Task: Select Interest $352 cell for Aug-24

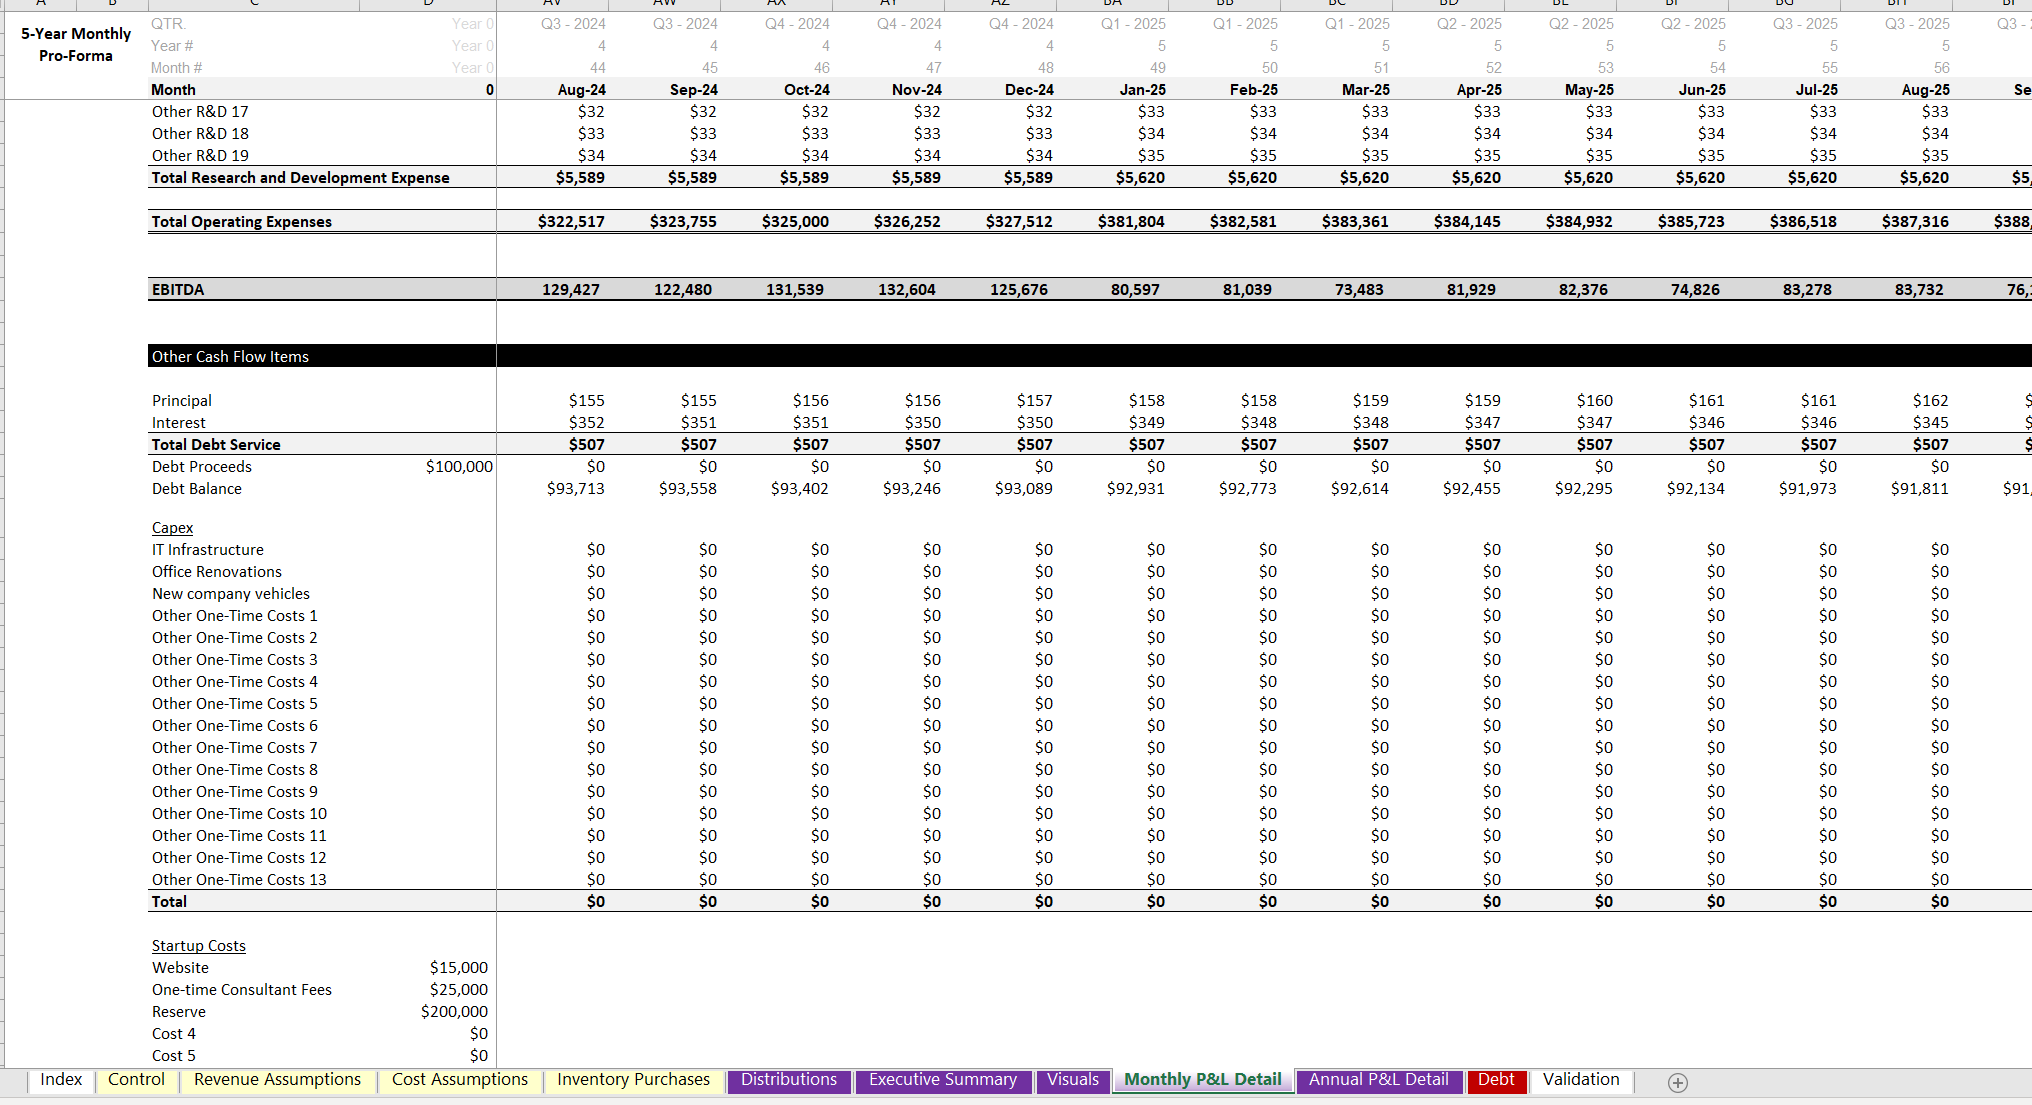Action: (x=586, y=423)
